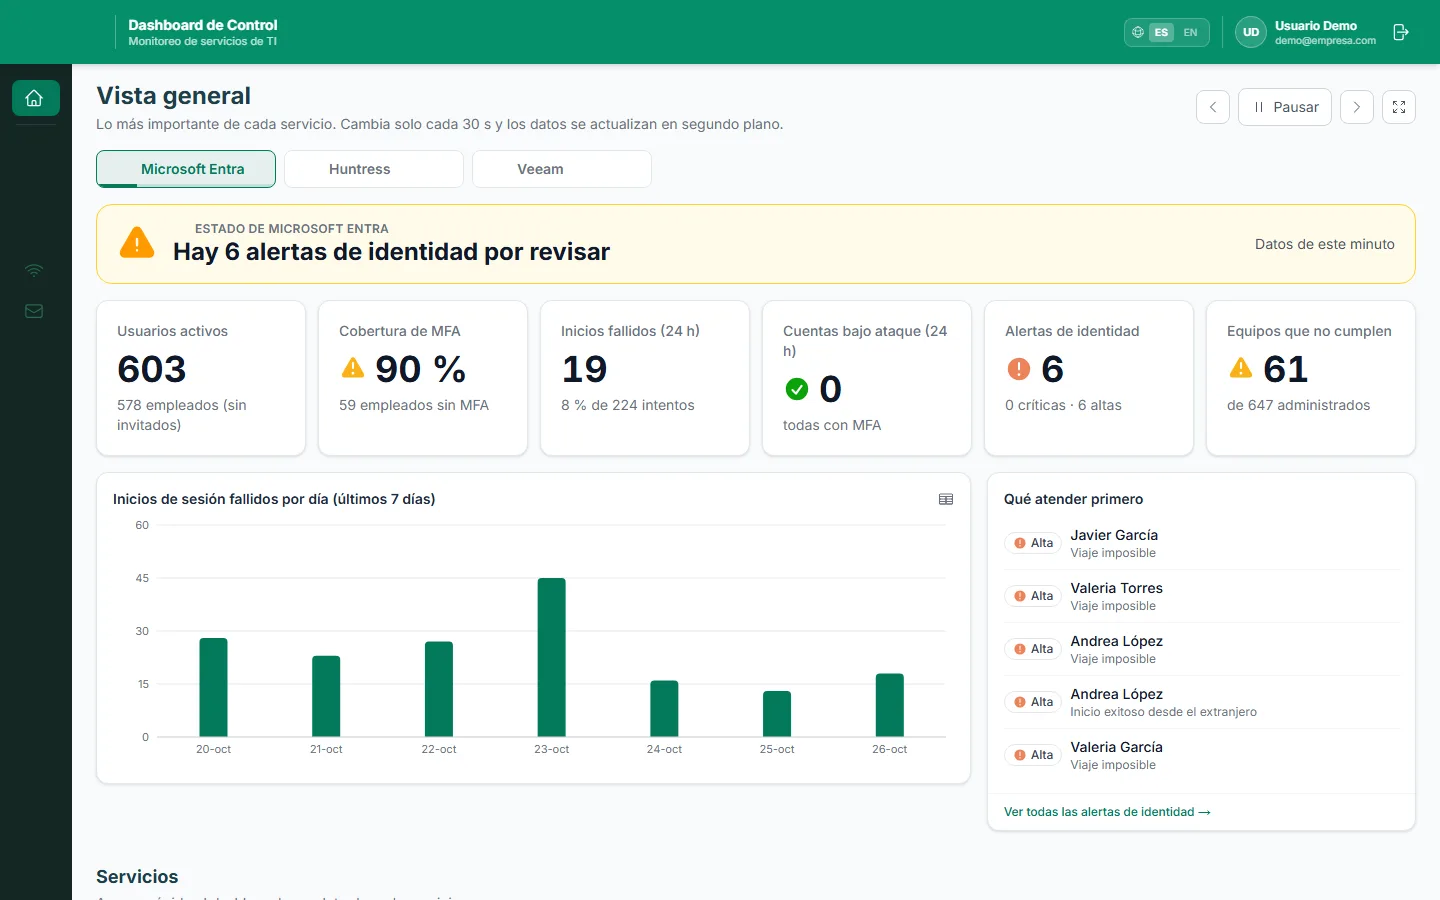Screen dimensions: 1440x900
Task: Switch to the Veeam tab
Action: pos(562,169)
